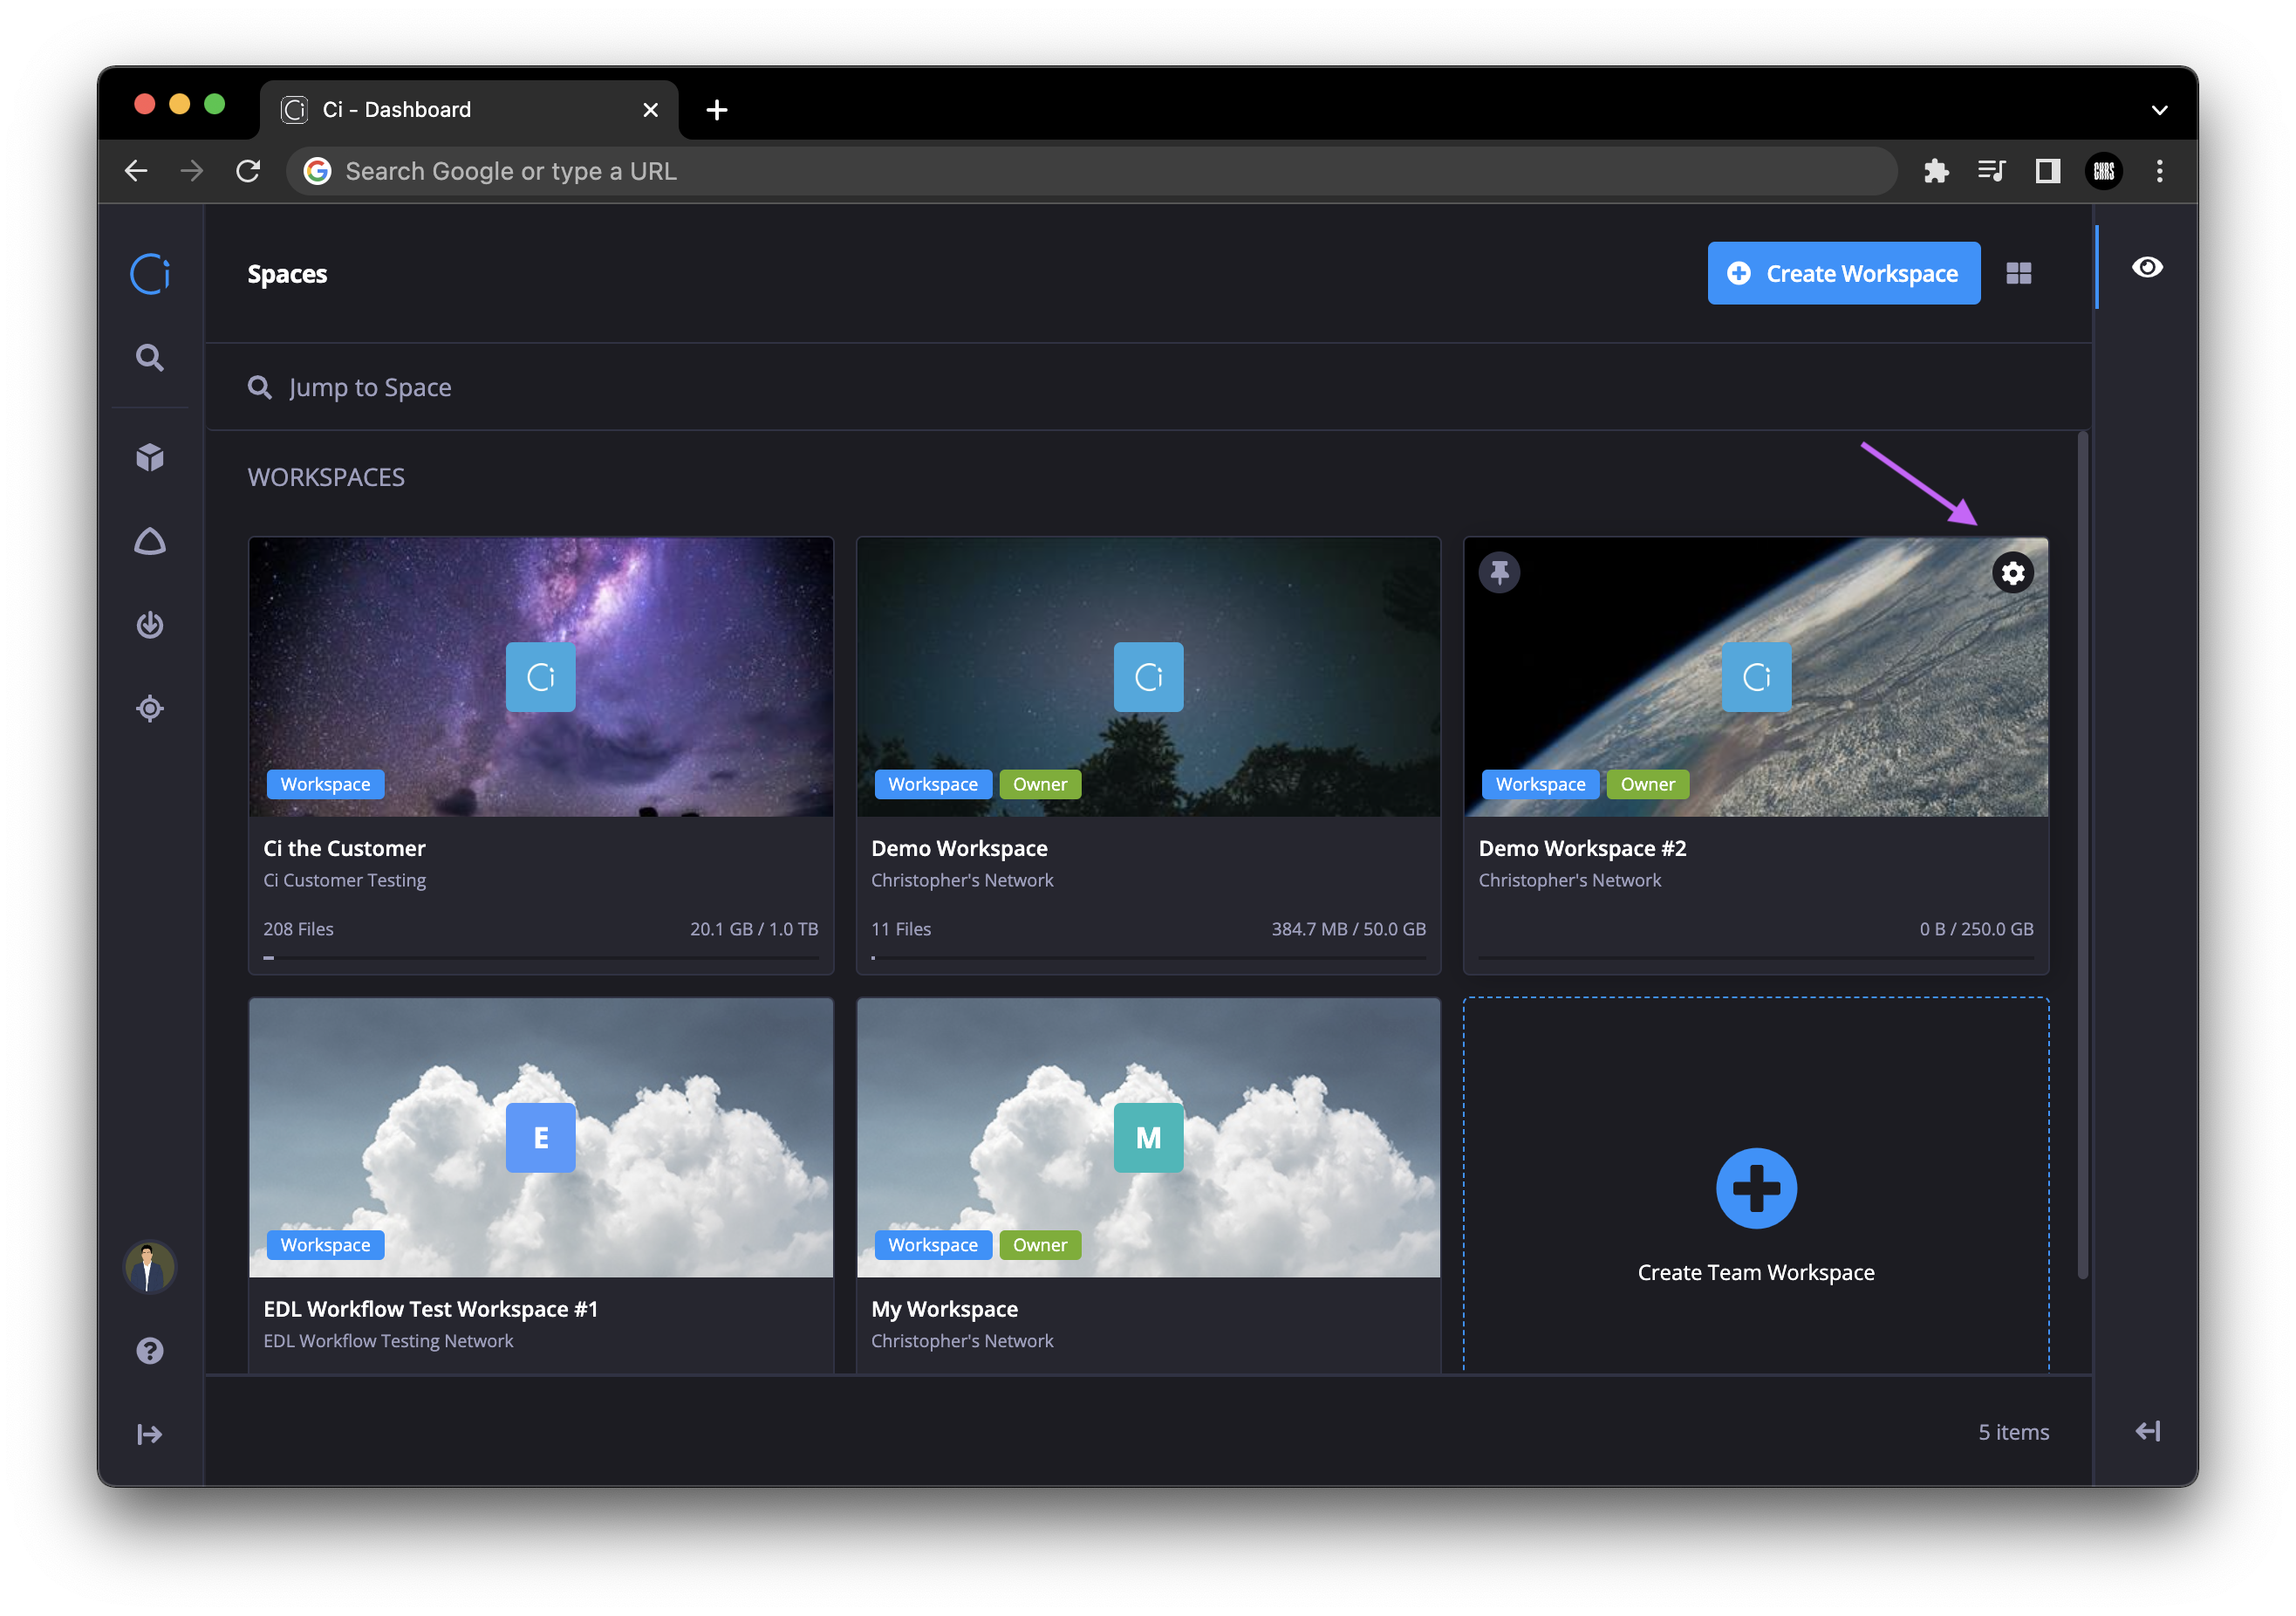Click the Create Workspace button

[1843, 273]
